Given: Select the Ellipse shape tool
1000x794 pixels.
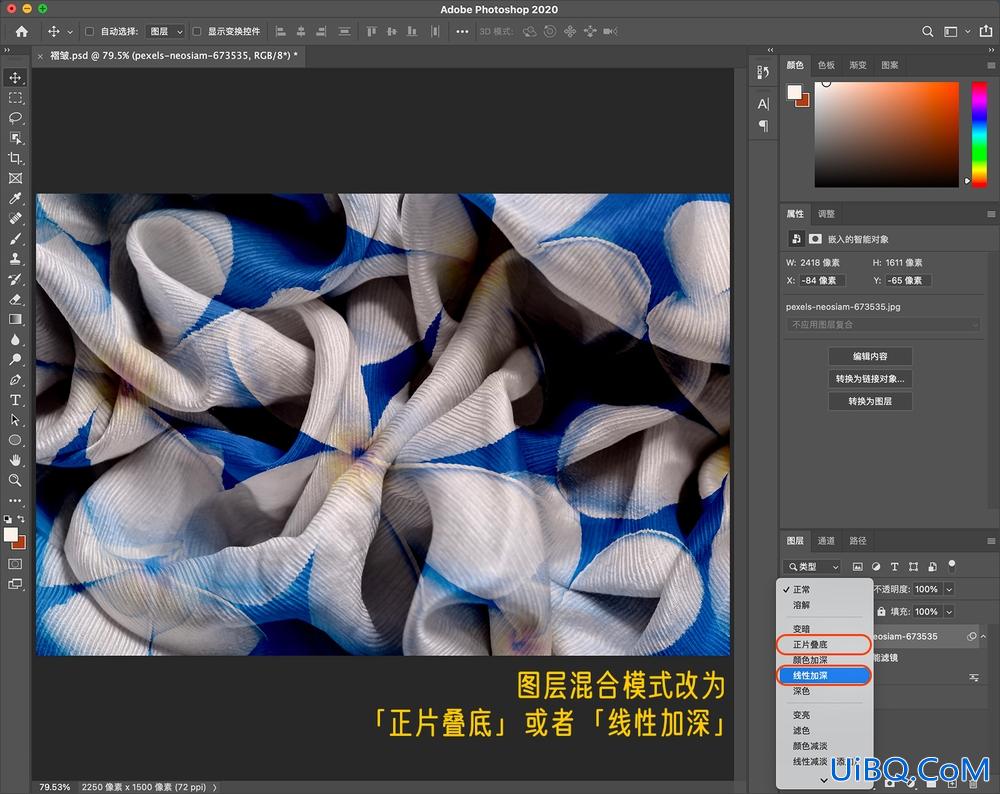Looking at the screenshot, I should [15, 440].
